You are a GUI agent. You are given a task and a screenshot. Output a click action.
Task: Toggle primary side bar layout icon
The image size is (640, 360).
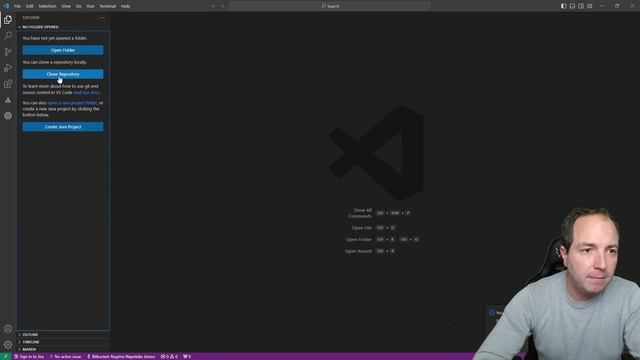coord(563,6)
